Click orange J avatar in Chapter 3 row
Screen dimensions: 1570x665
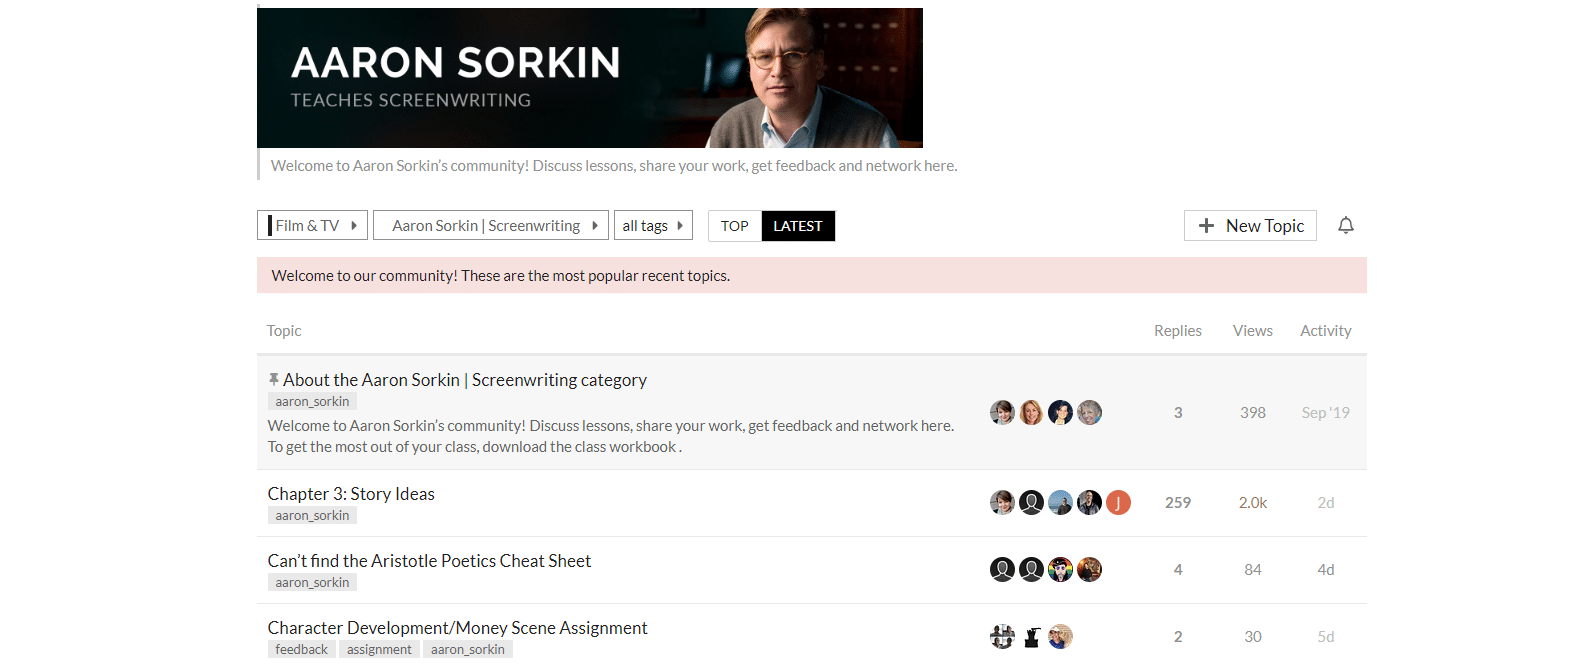(x=1118, y=503)
